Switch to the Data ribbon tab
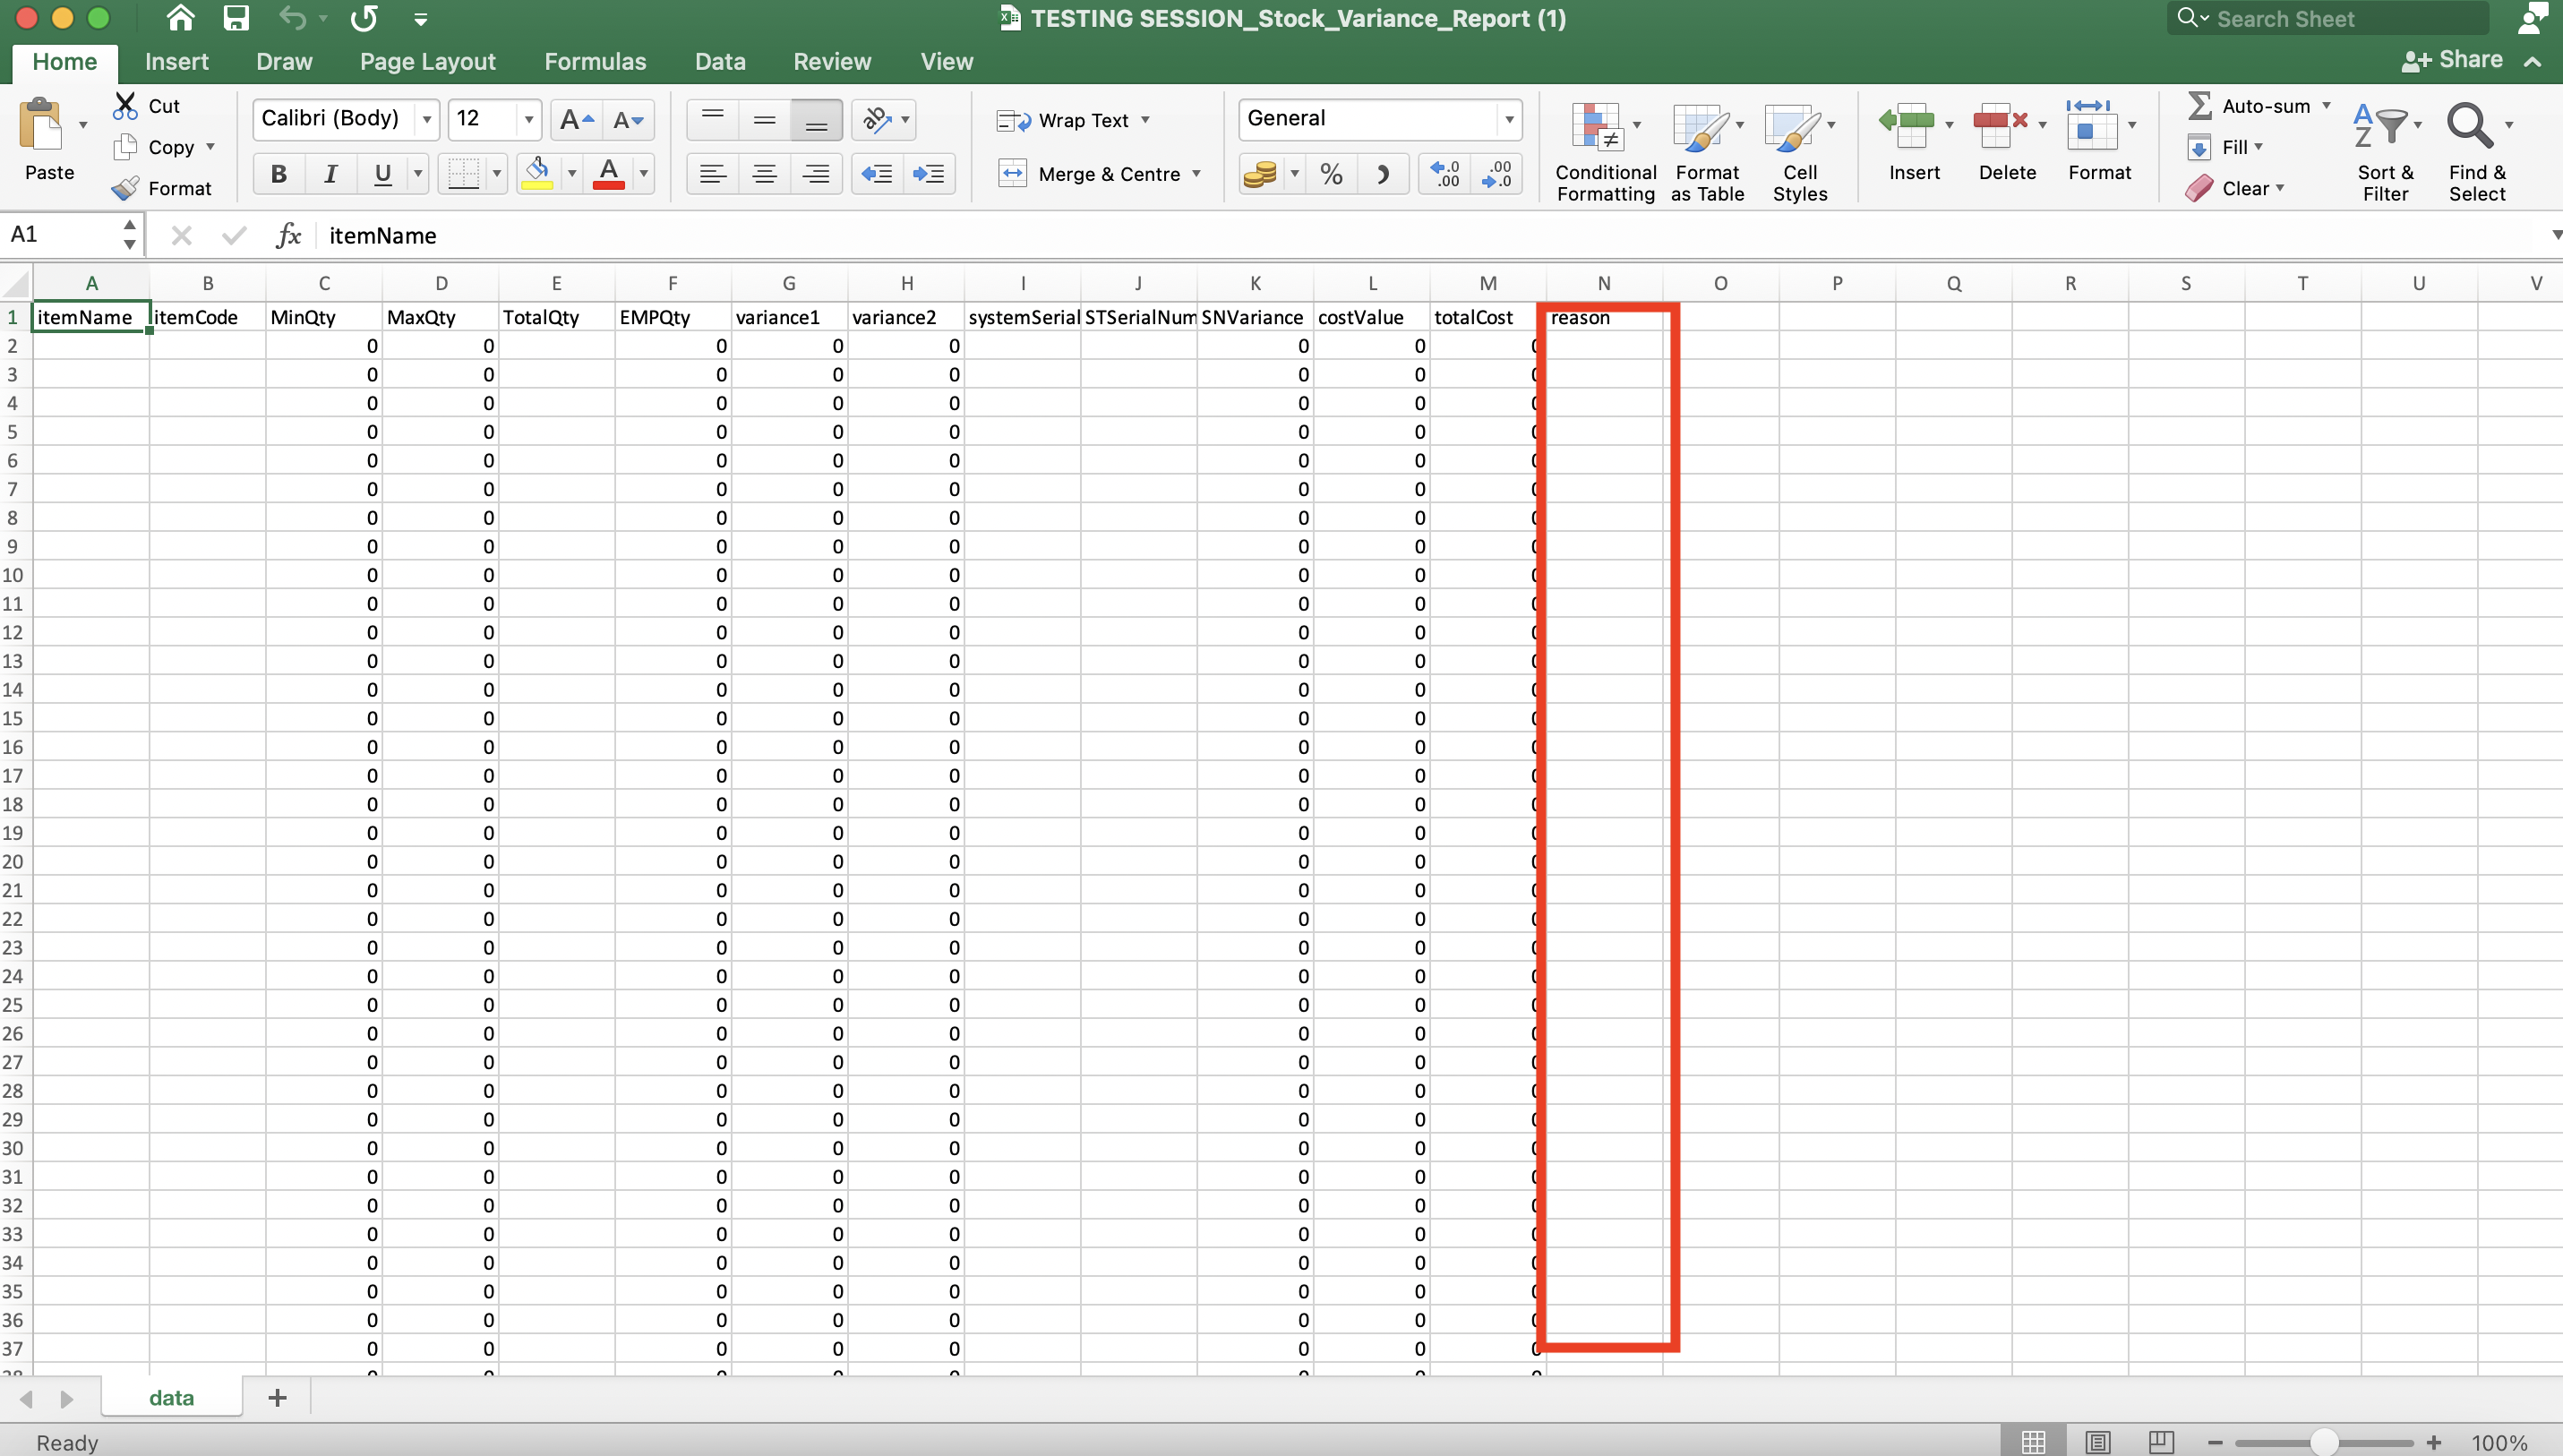Screen dimensions: 2563x1456 tap(720, 62)
